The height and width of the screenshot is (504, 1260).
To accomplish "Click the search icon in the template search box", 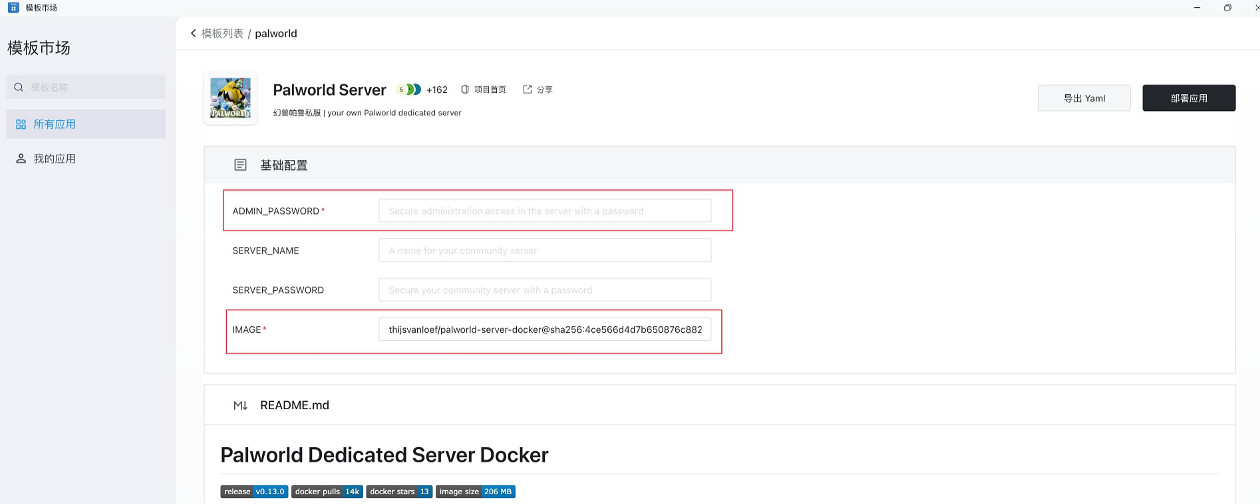I will click(19, 88).
